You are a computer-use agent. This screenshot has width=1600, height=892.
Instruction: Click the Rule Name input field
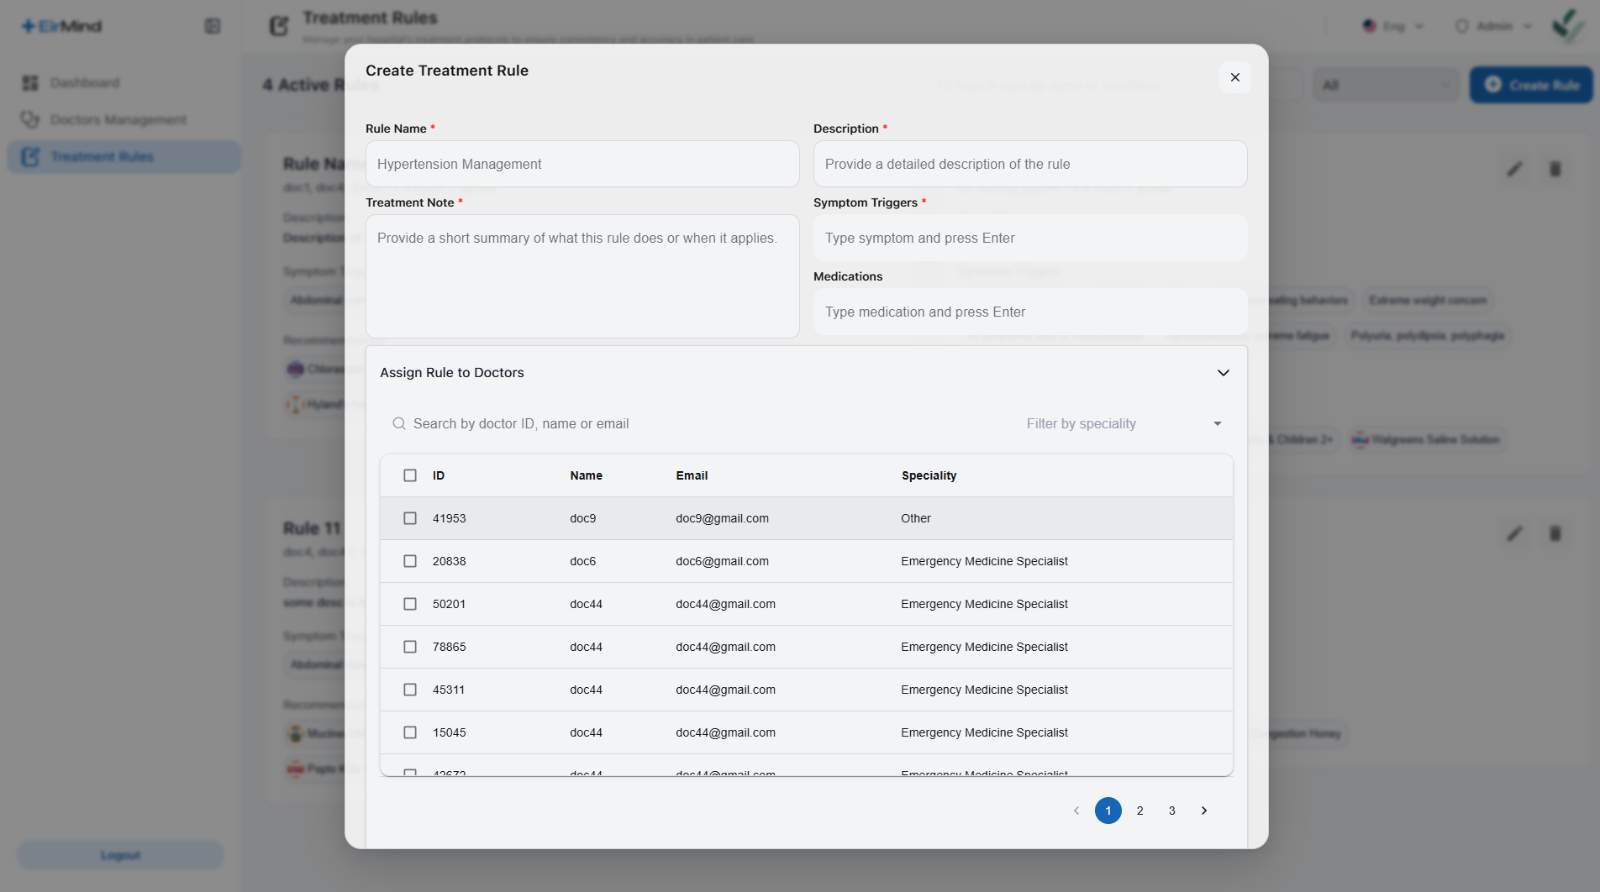click(x=582, y=164)
